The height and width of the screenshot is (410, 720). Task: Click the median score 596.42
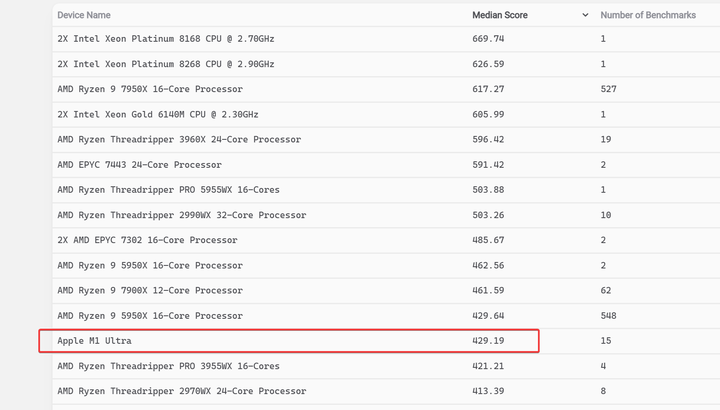click(x=488, y=140)
